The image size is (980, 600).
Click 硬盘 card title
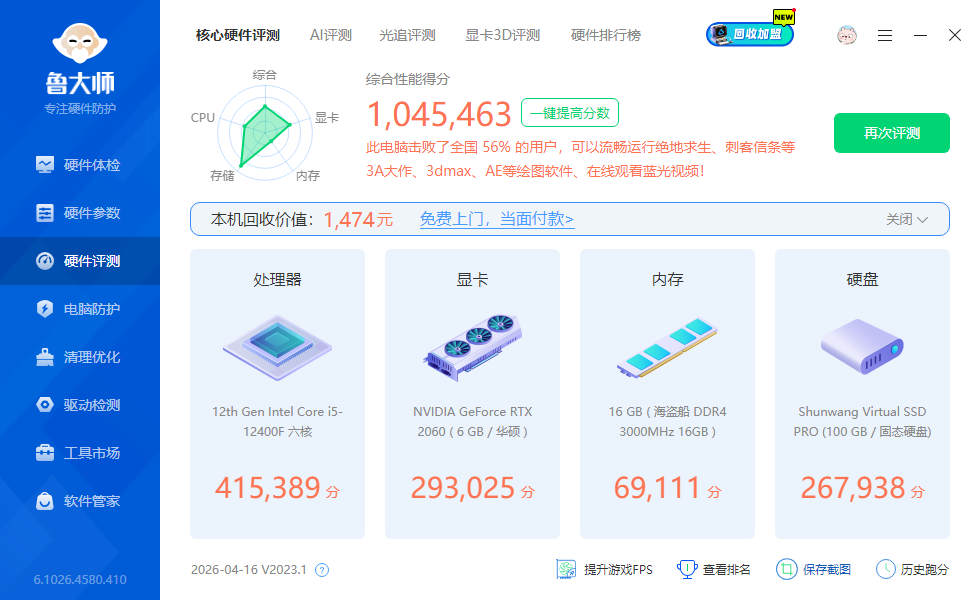point(862,279)
